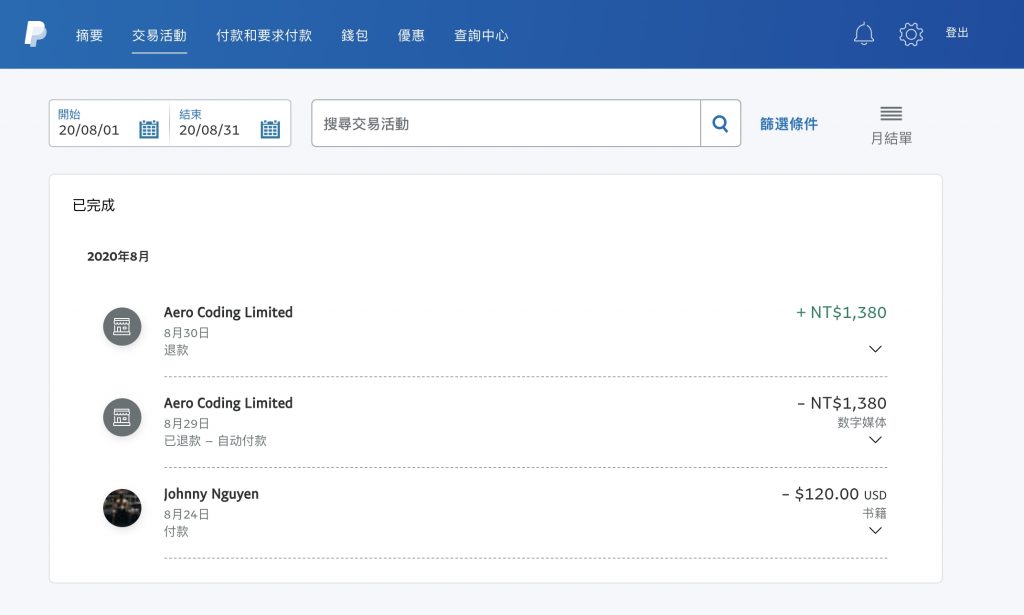Viewport: 1024px width, 615px height.
Task: Expand the -NT$1,380 Aero Coding transaction
Action: tap(875, 439)
